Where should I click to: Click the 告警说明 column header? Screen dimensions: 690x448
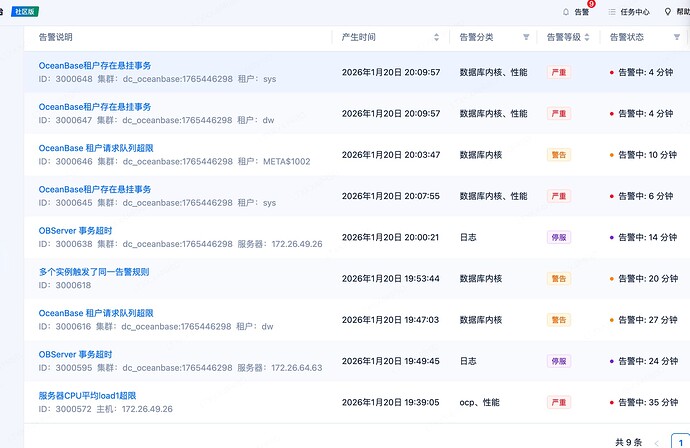[x=56, y=37]
